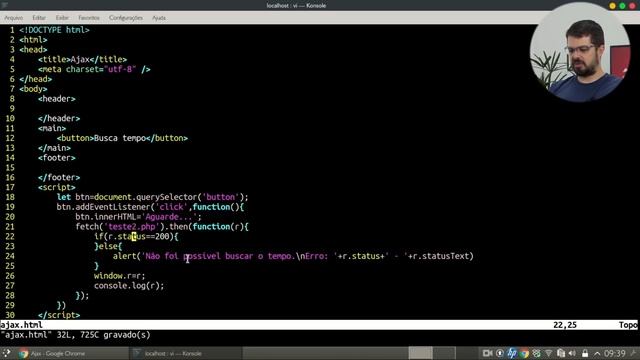Open the KDE application launcher

(x=6, y=353)
